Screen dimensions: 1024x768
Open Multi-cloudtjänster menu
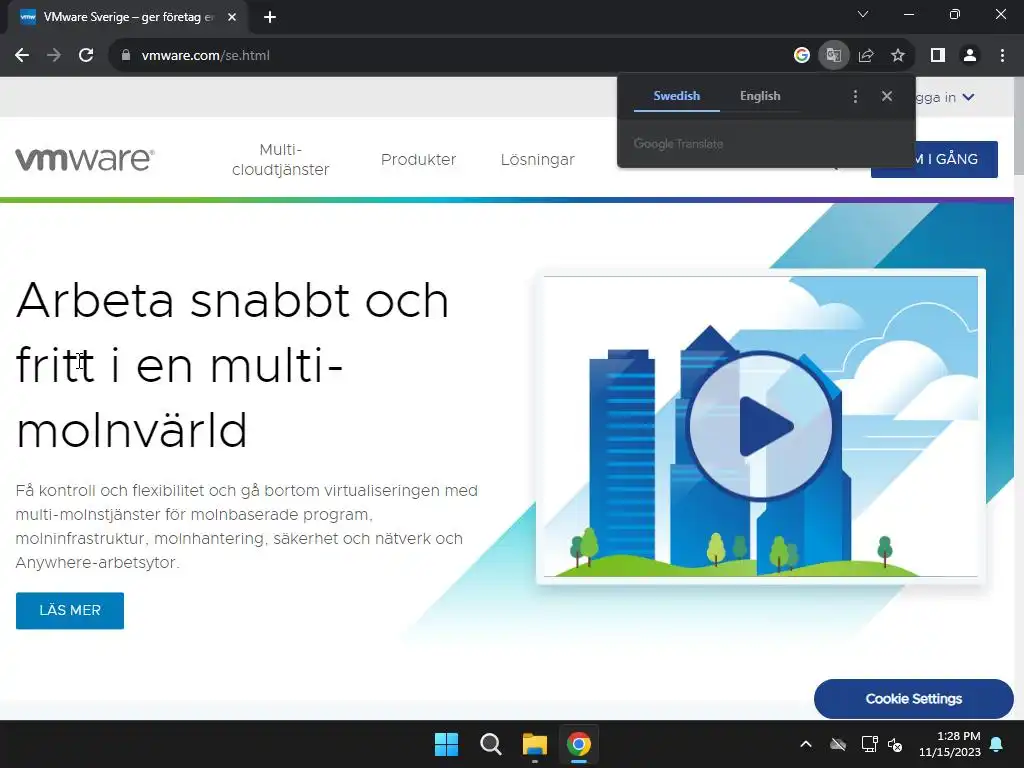(281, 159)
